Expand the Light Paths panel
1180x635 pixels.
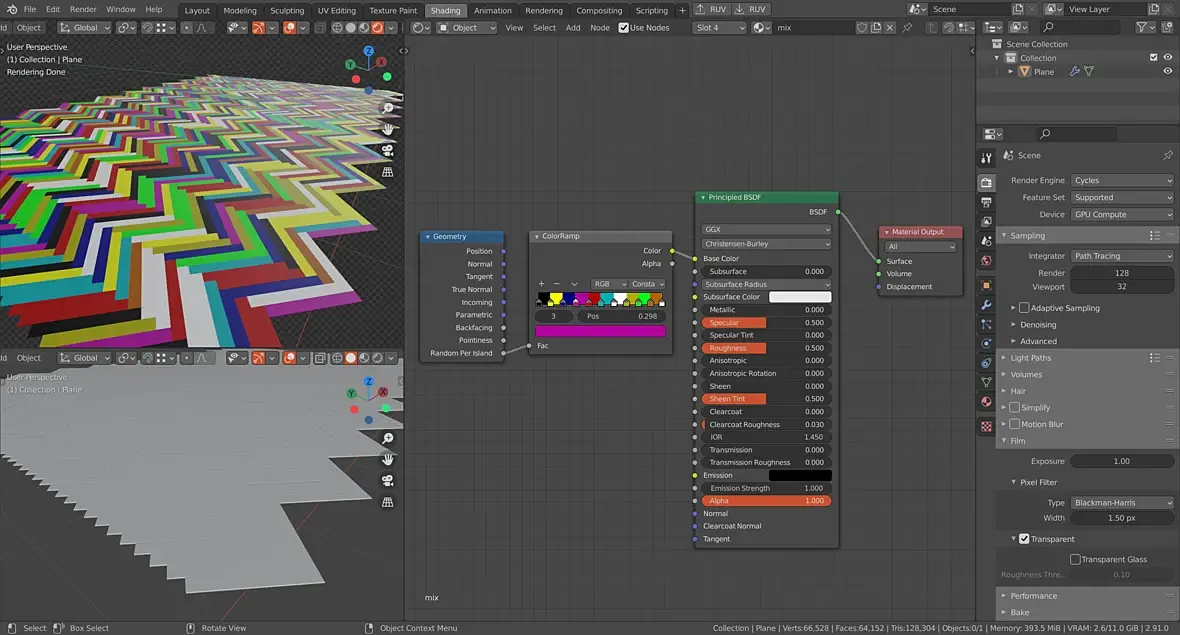click(1030, 358)
